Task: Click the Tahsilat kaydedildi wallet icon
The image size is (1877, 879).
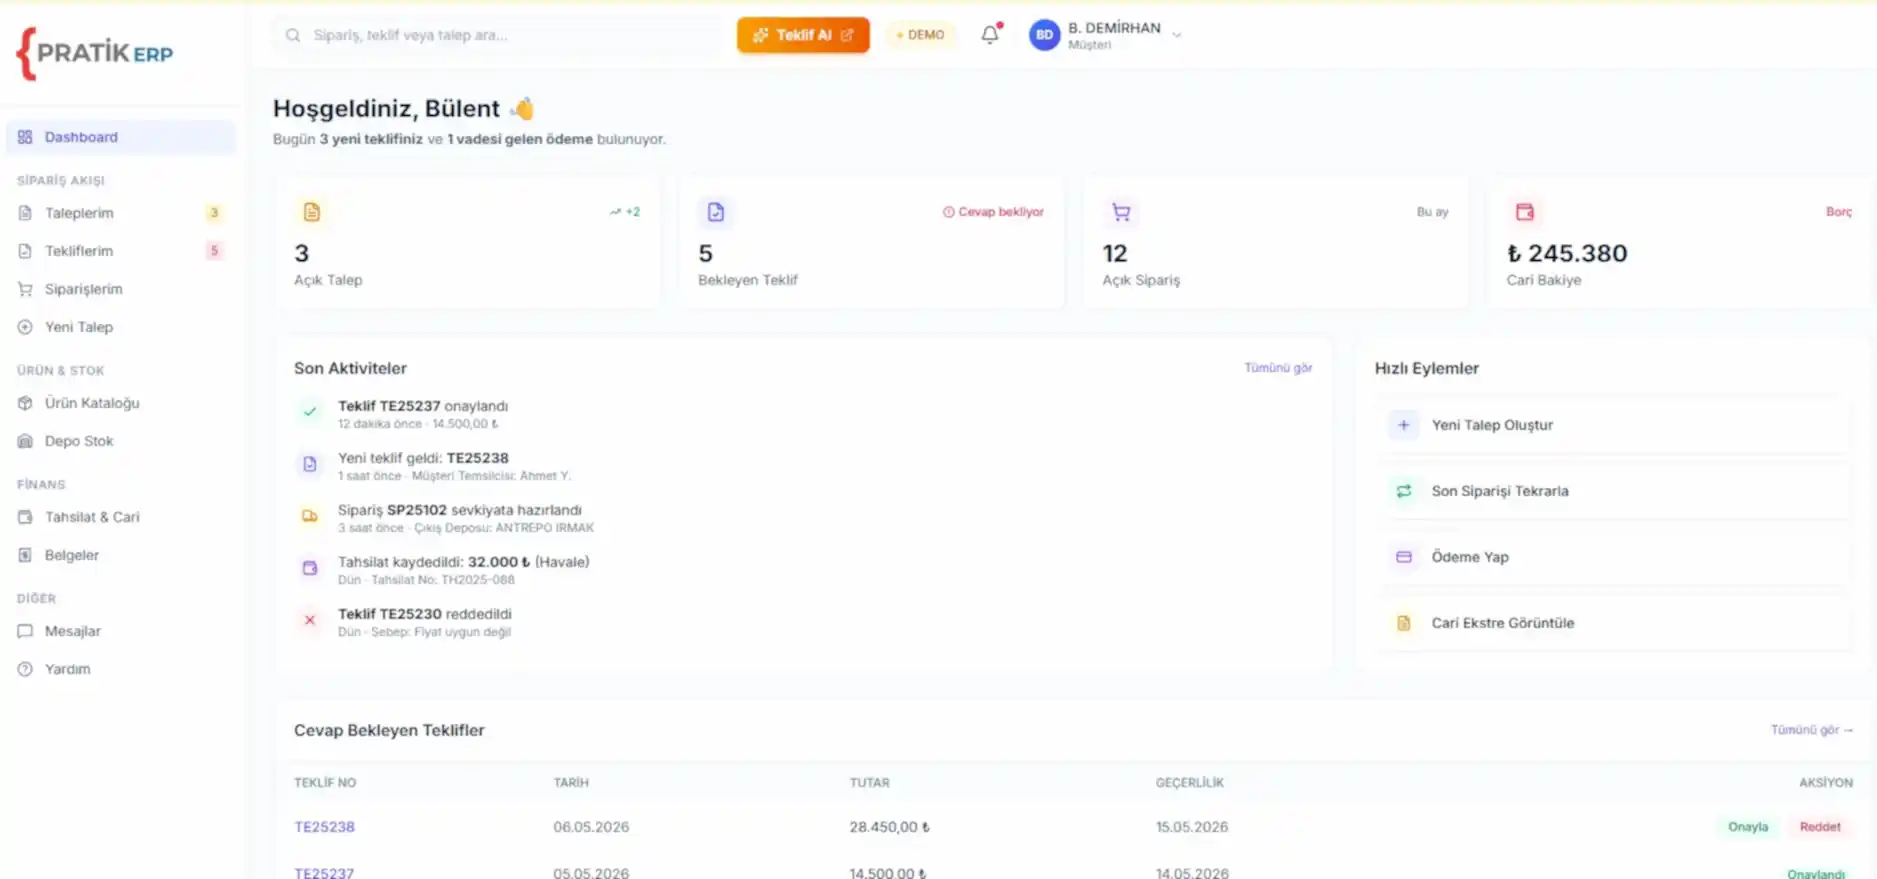Action: click(310, 568)
